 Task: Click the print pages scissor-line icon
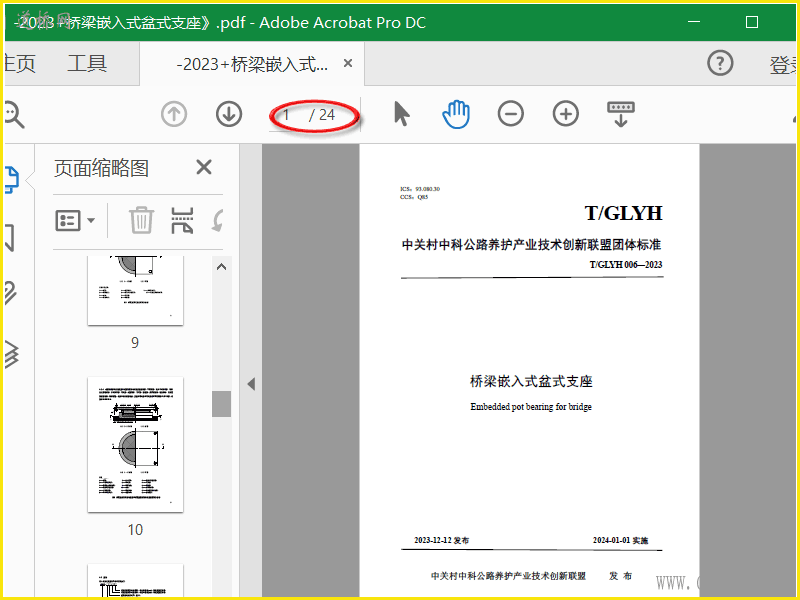coord(182,220)
